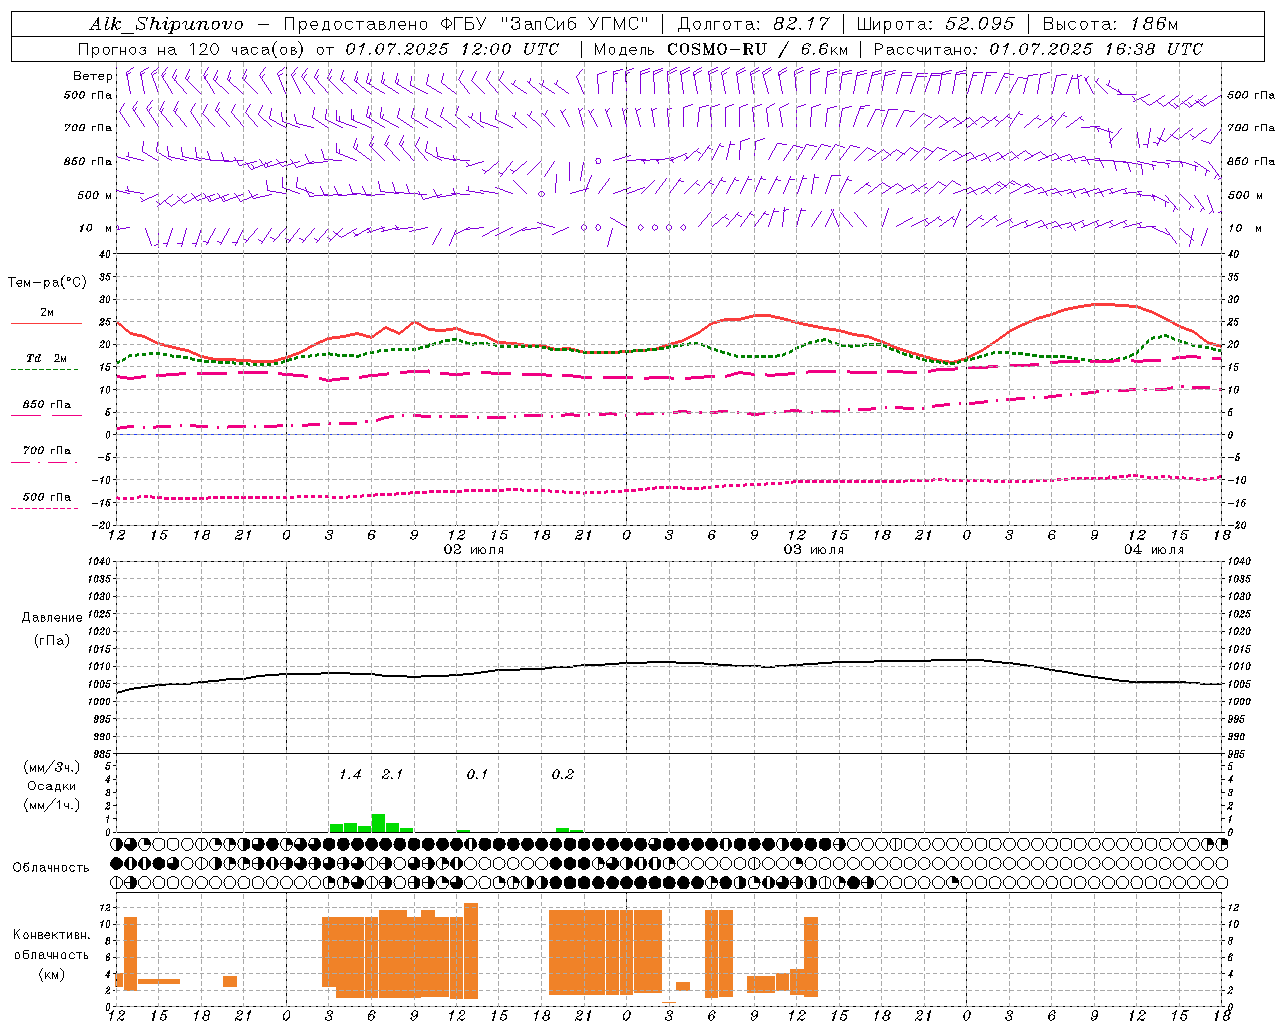Click the '(гПа)' unit under Давление
Screen dimensions: 1280x1024
[50, 641]
